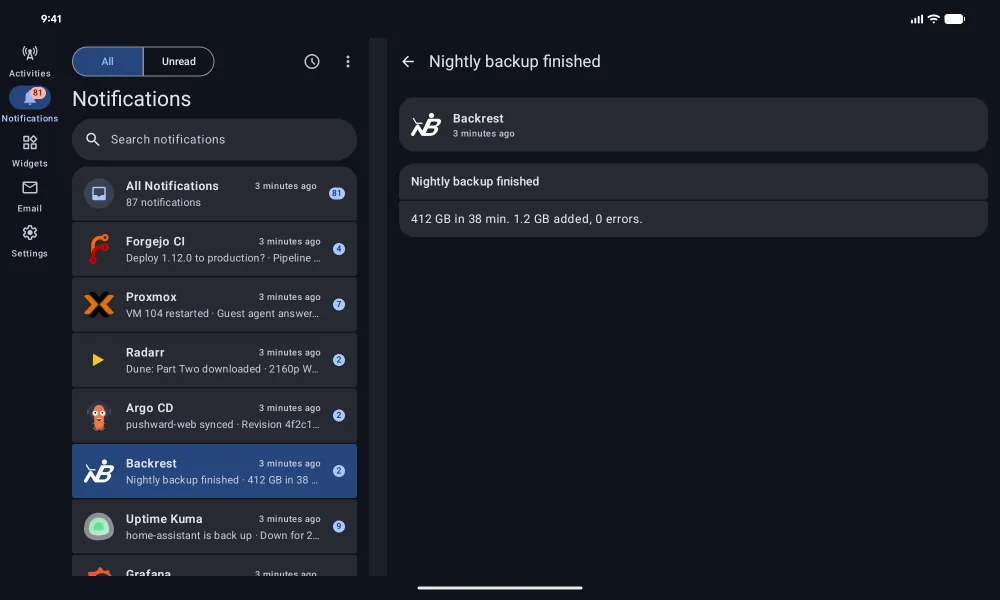Click 'Deploy 1.12.0 to production?' preview text
The image size is (1000, 600).
coord(195,258)
